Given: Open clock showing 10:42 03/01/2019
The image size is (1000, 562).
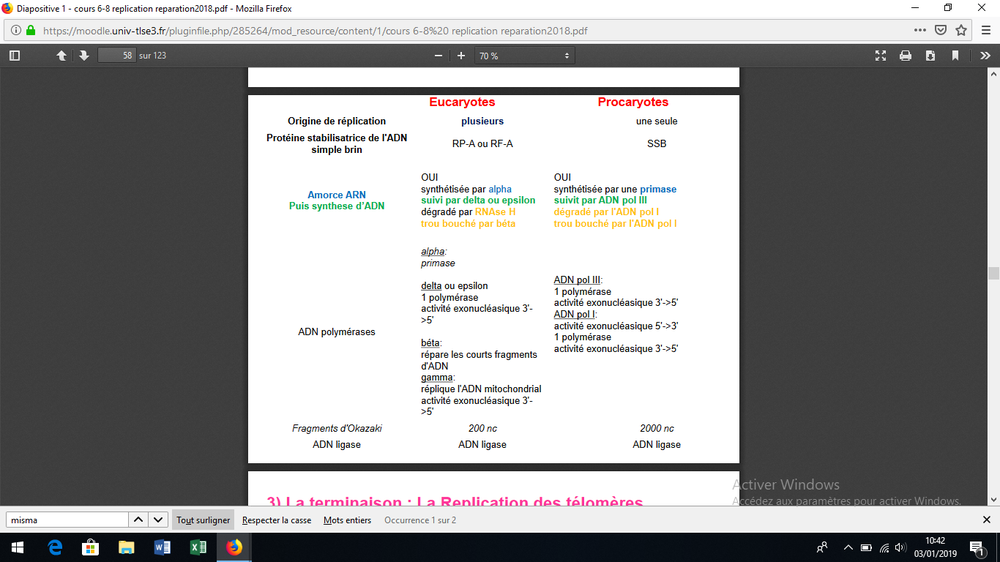Looking at the screenshot, I should 935,547.
